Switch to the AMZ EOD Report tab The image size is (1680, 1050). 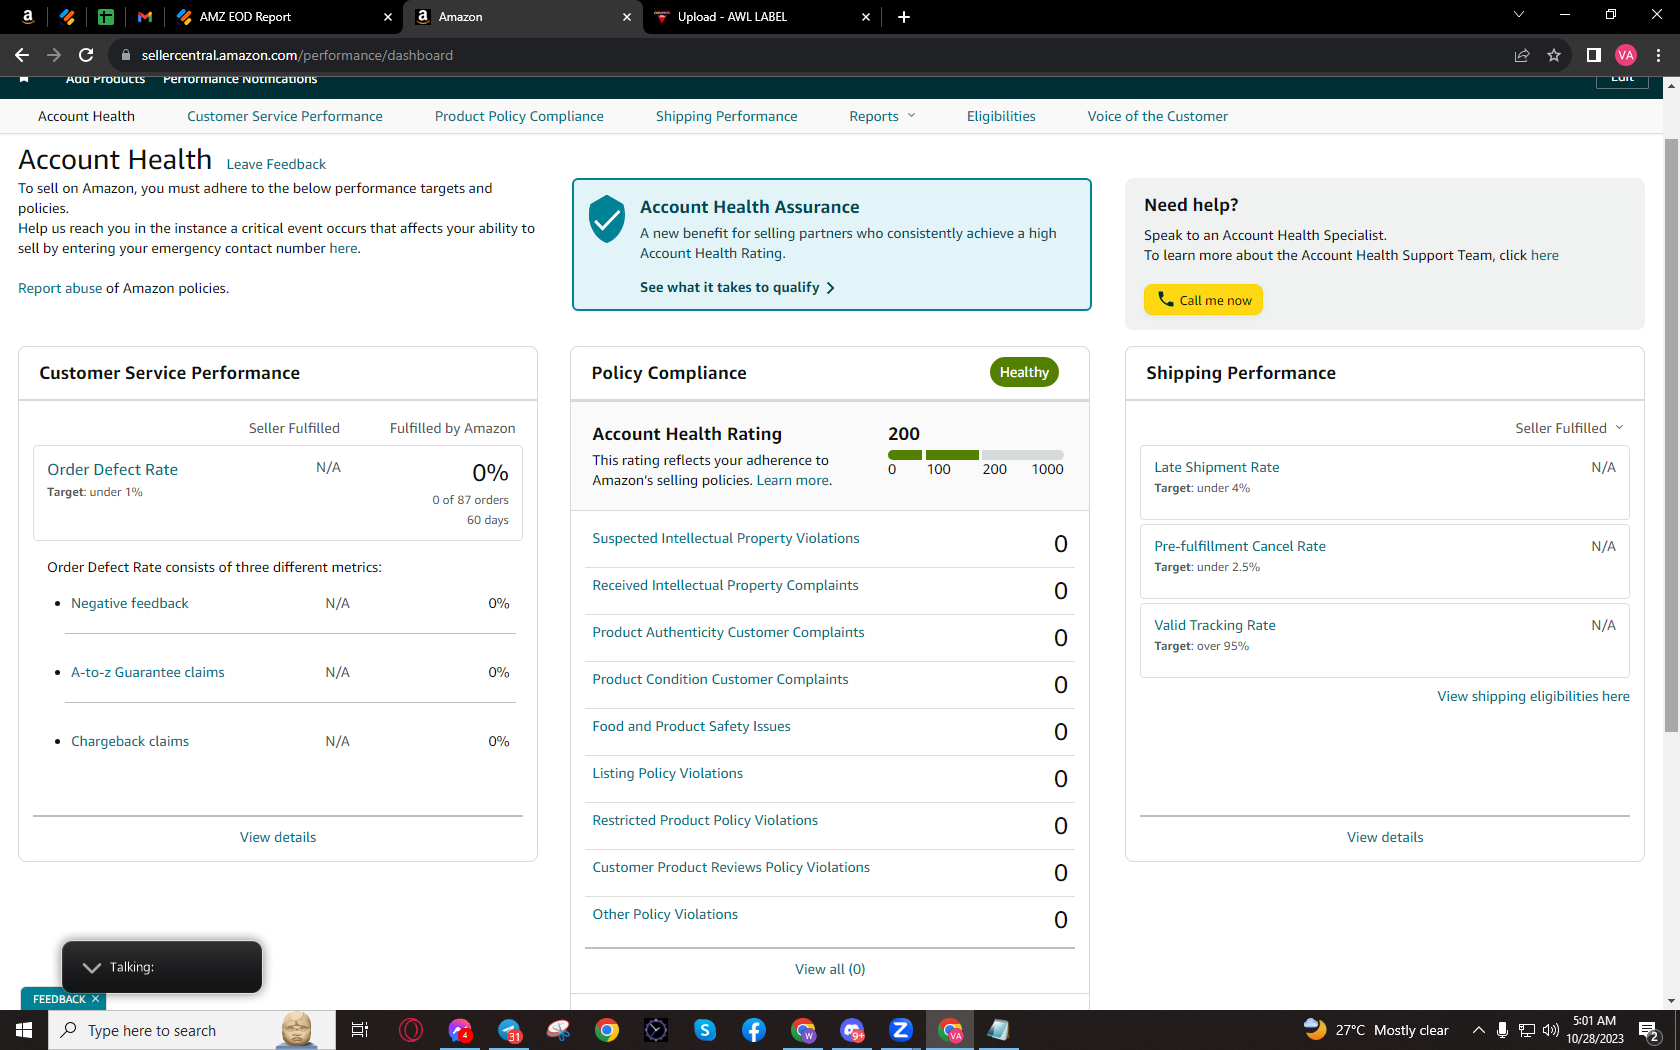284,17
